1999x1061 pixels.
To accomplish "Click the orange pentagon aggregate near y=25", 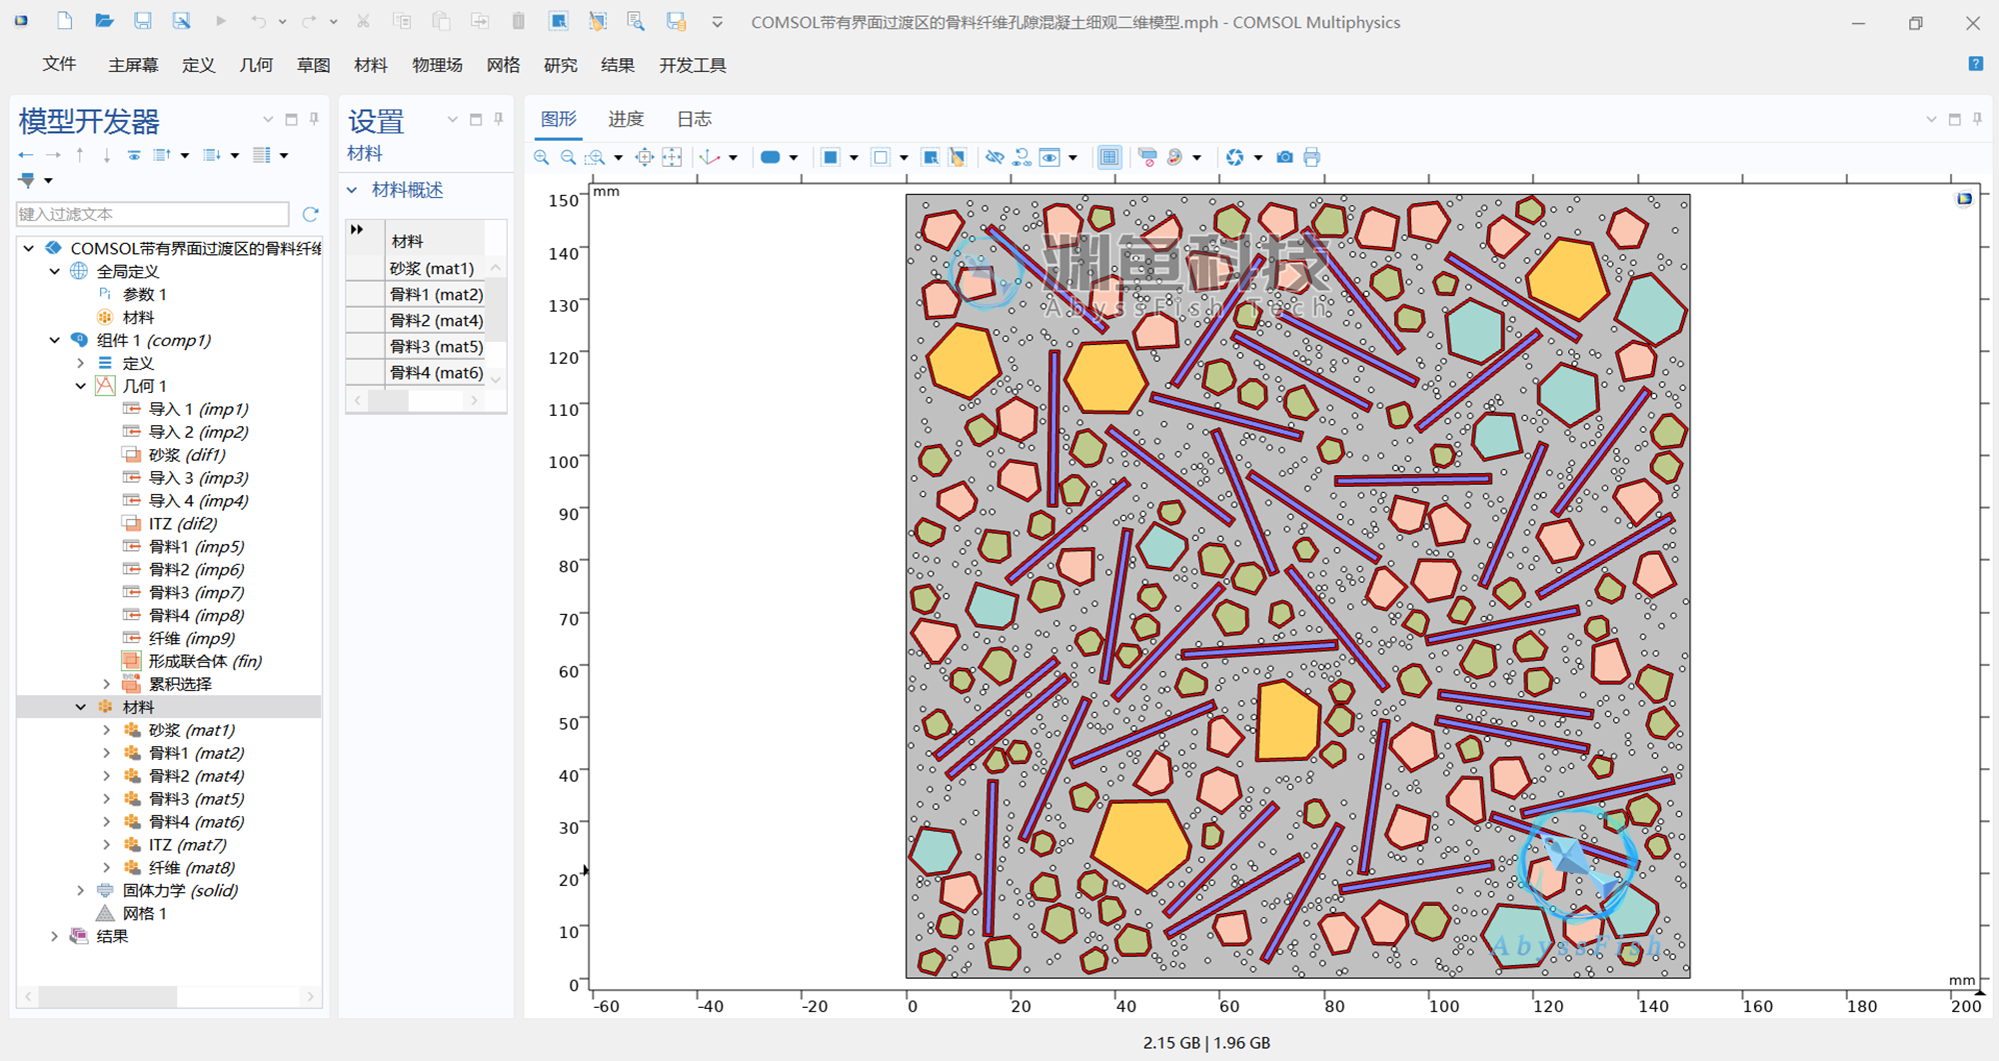I will tap(1141, 843).
